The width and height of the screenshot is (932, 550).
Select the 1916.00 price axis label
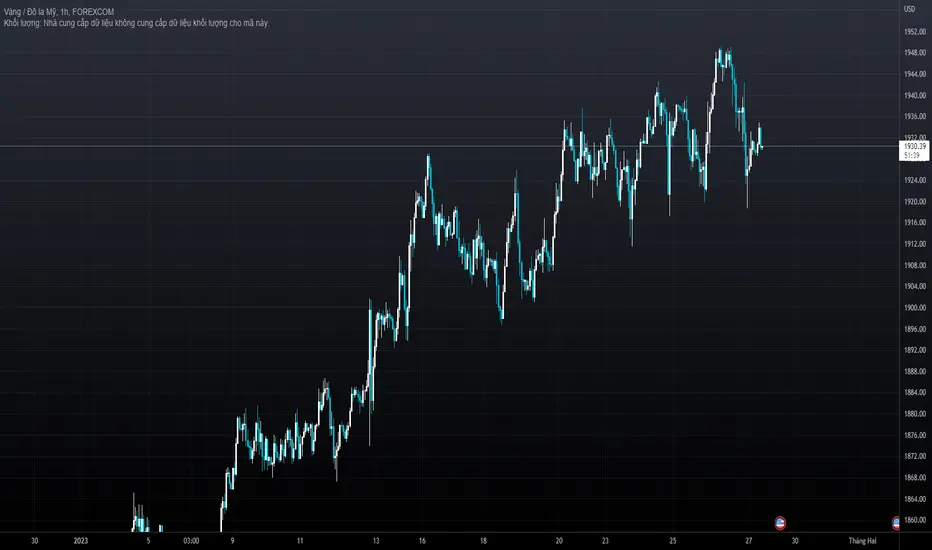coord(915,222)
